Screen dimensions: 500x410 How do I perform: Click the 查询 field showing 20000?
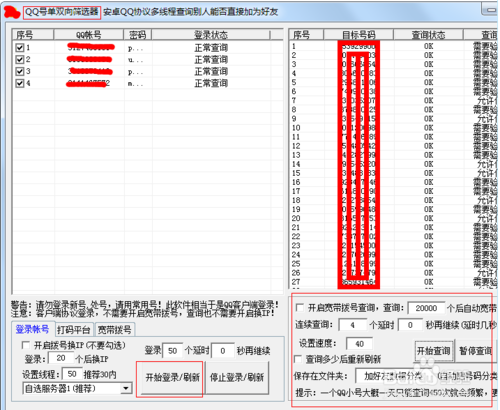pos(426,308)
